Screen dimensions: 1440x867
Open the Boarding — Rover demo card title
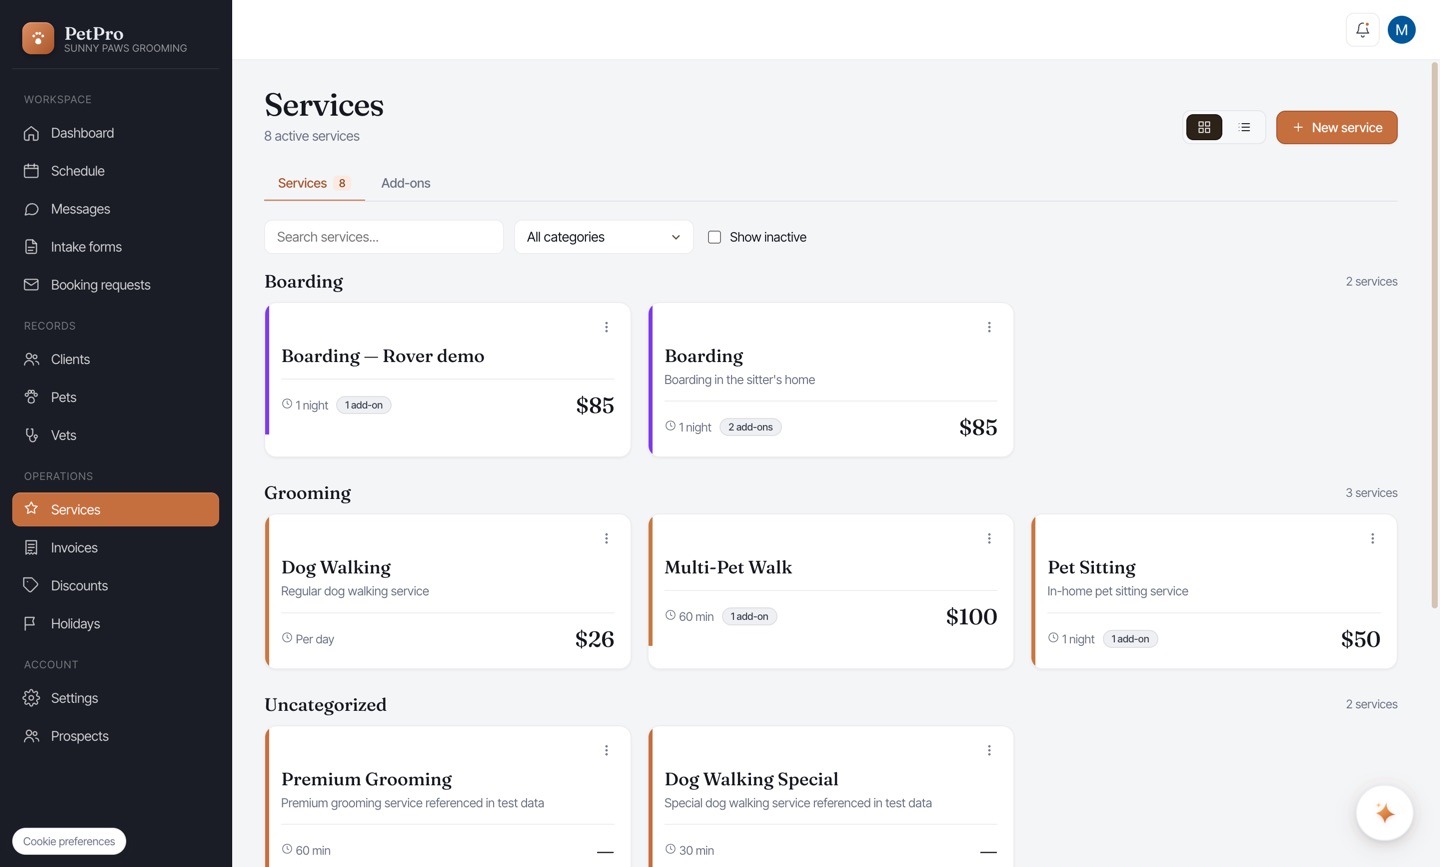pyautogui.click(x=383, y=356)
